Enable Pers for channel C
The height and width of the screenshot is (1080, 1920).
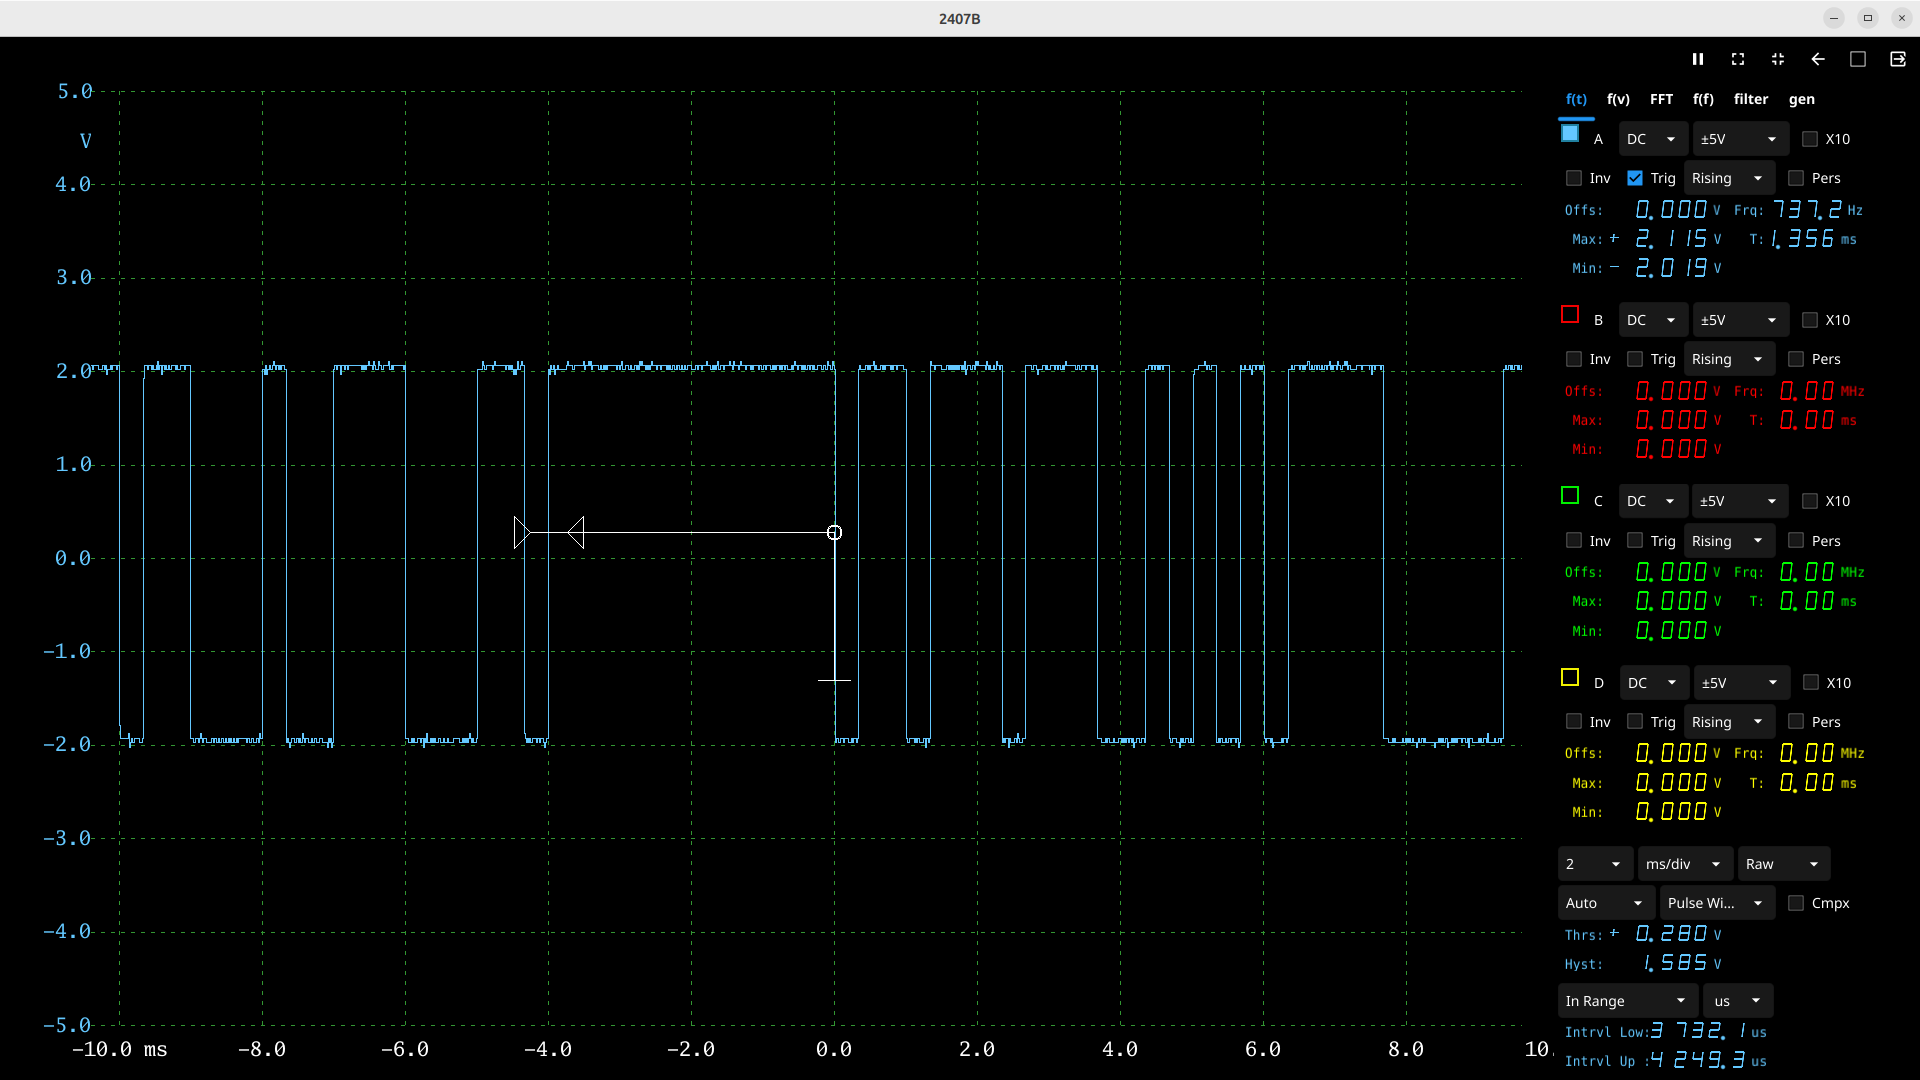click(1796, 541)
